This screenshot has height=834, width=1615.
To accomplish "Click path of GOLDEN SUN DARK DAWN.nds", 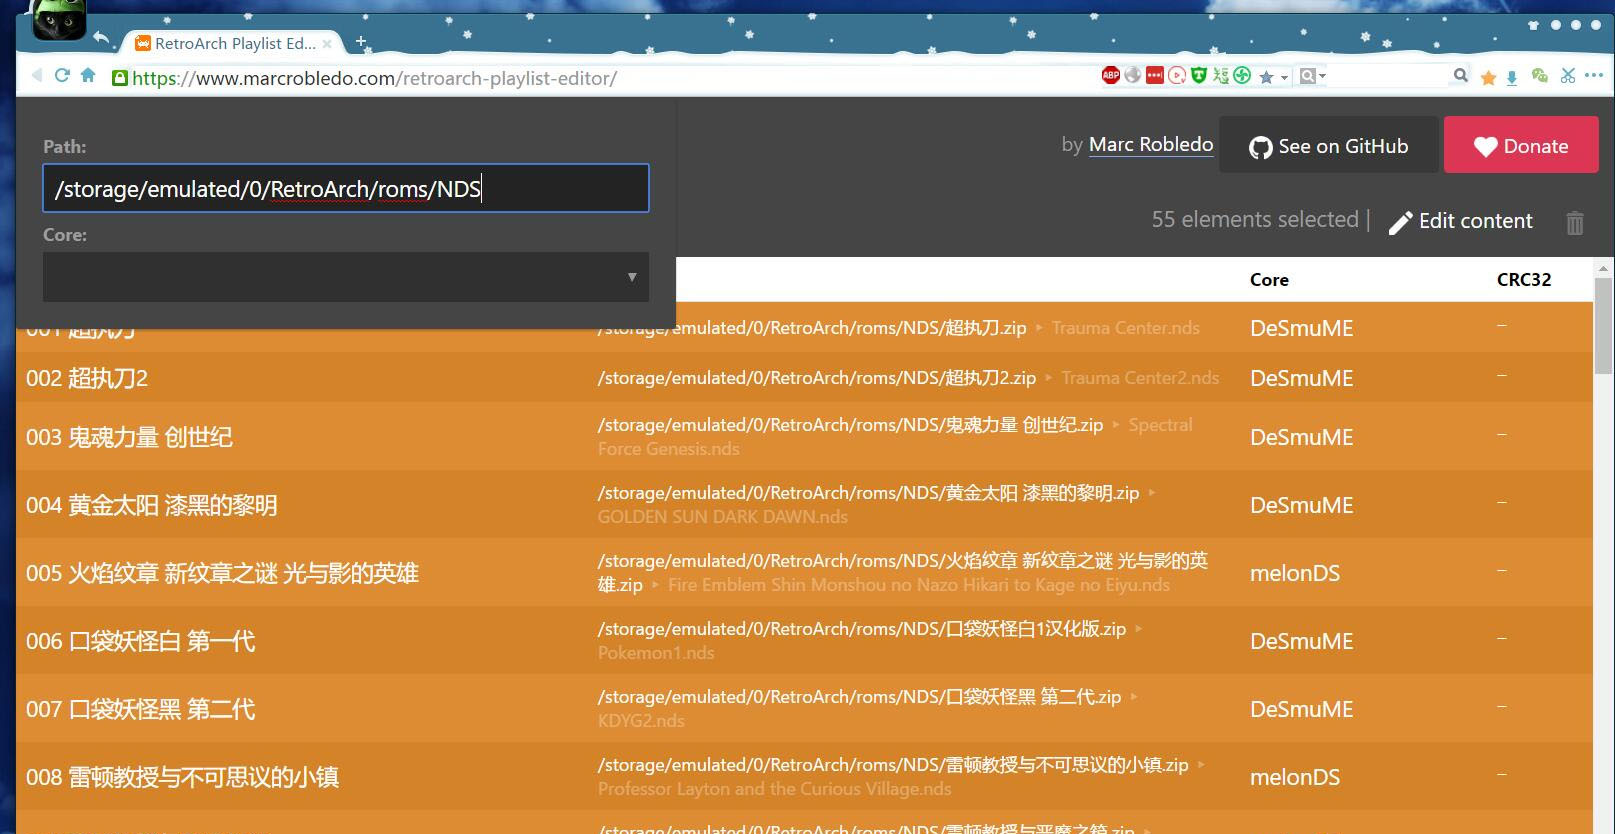I will [x=877, y=505].
